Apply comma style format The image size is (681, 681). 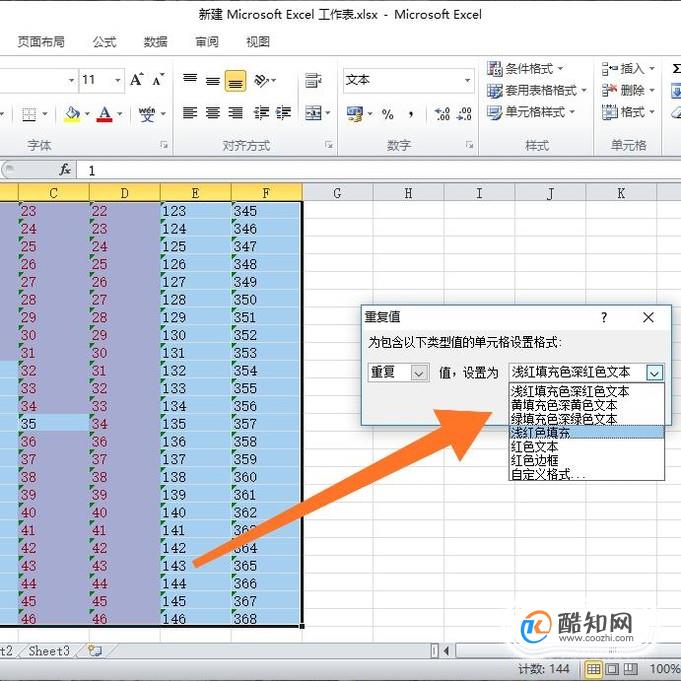(x=410, y=114)
